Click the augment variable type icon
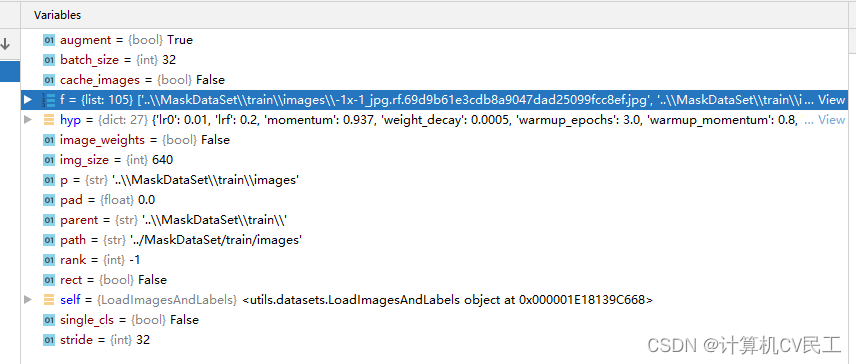 click(49, 40)
